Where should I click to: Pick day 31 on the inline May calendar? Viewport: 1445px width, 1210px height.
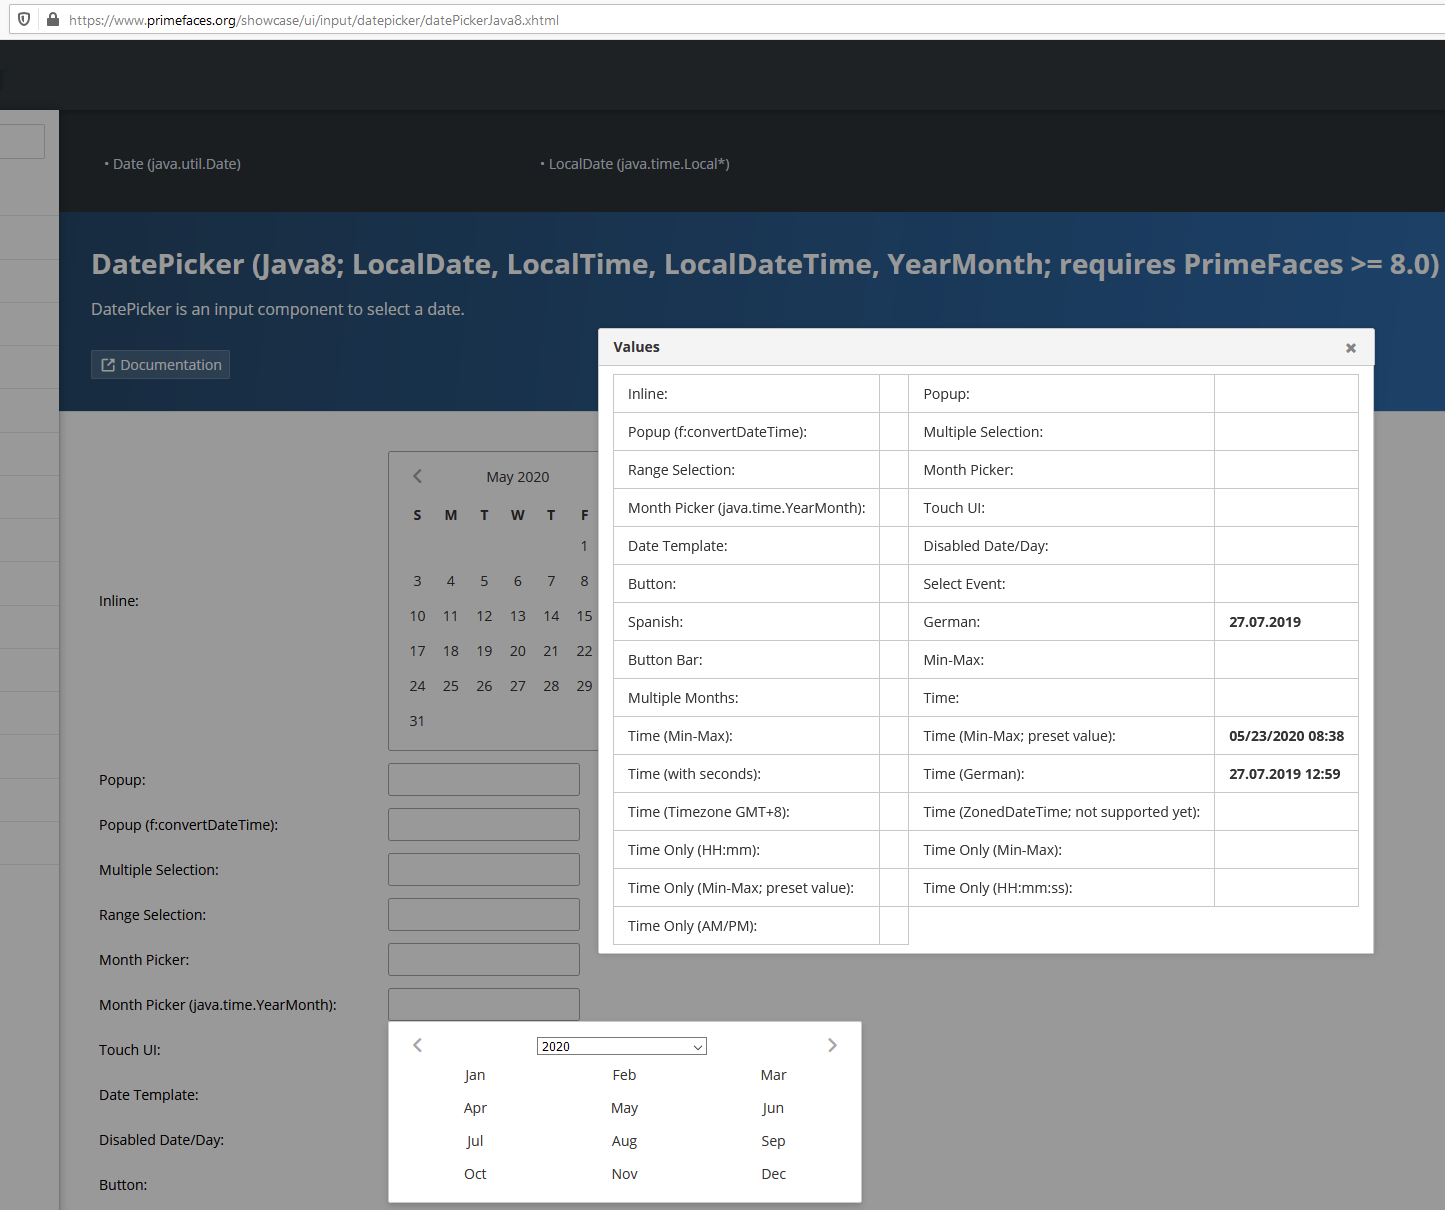[417, 720]
